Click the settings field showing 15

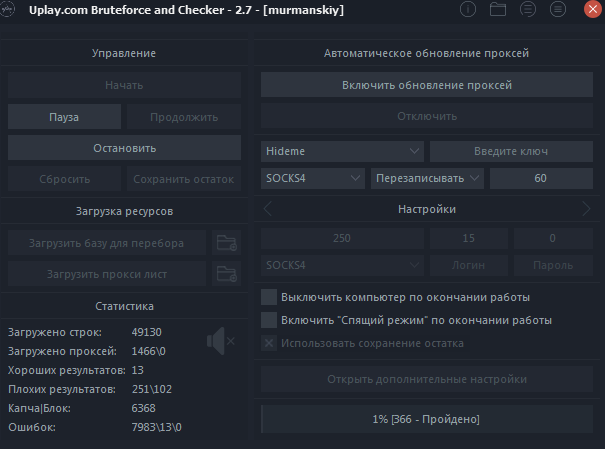click(469, 238)
